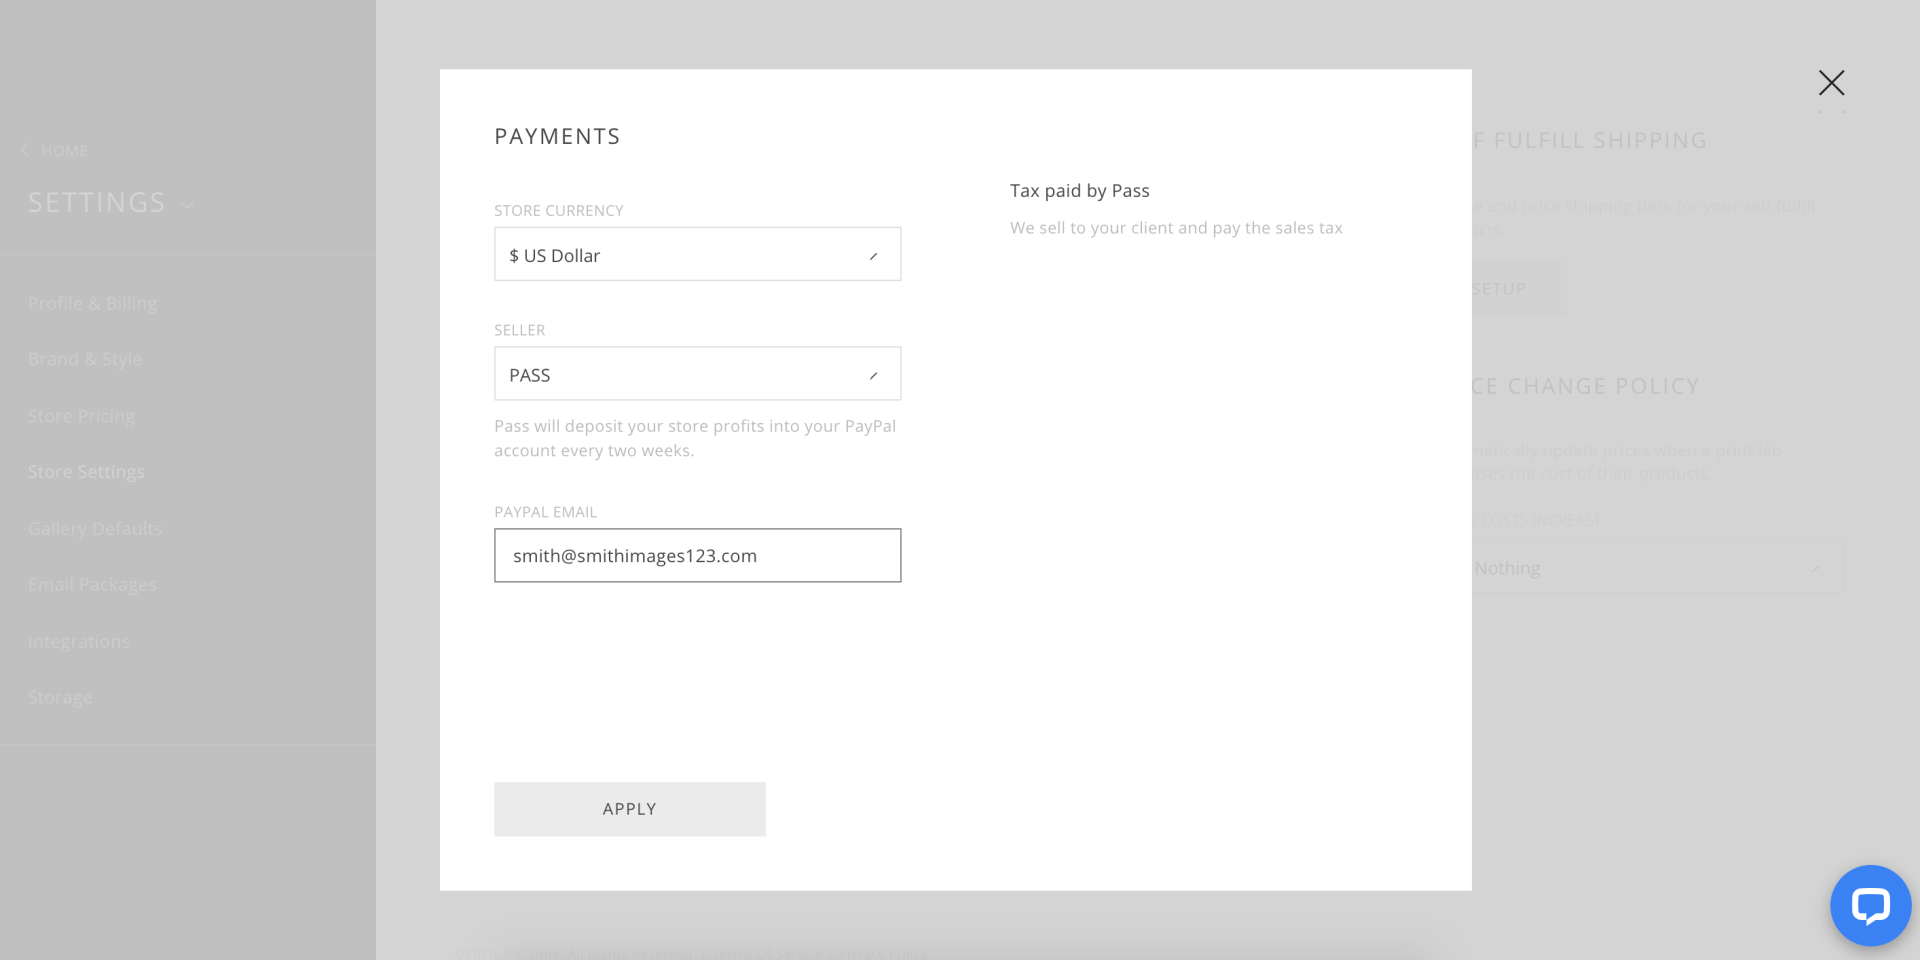Open Profile & Billing settings

pyautogui.click(x=92, y=303)
